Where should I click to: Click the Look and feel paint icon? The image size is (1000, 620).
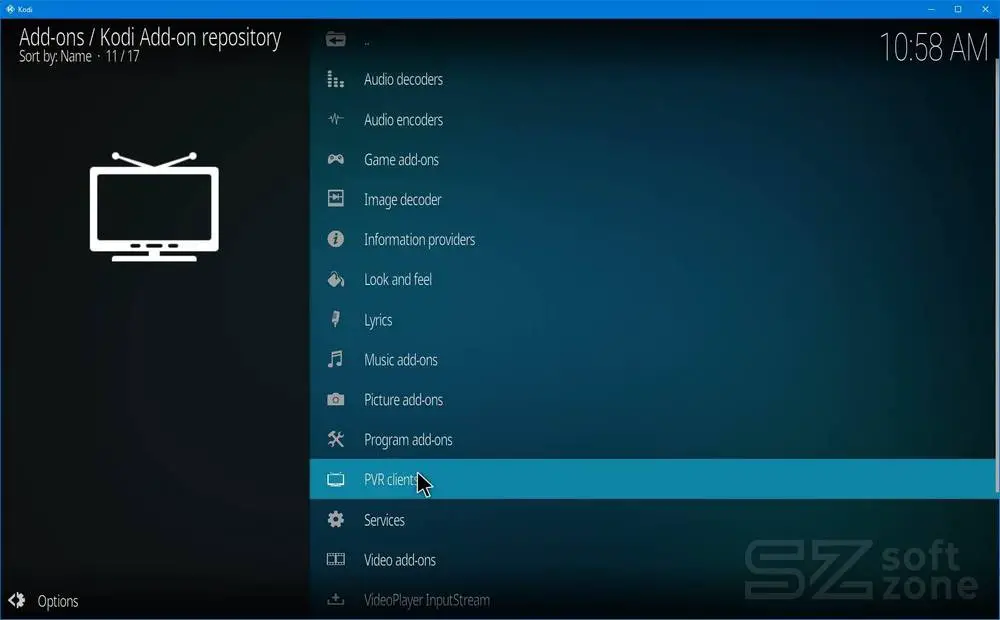tap(335, 279)
